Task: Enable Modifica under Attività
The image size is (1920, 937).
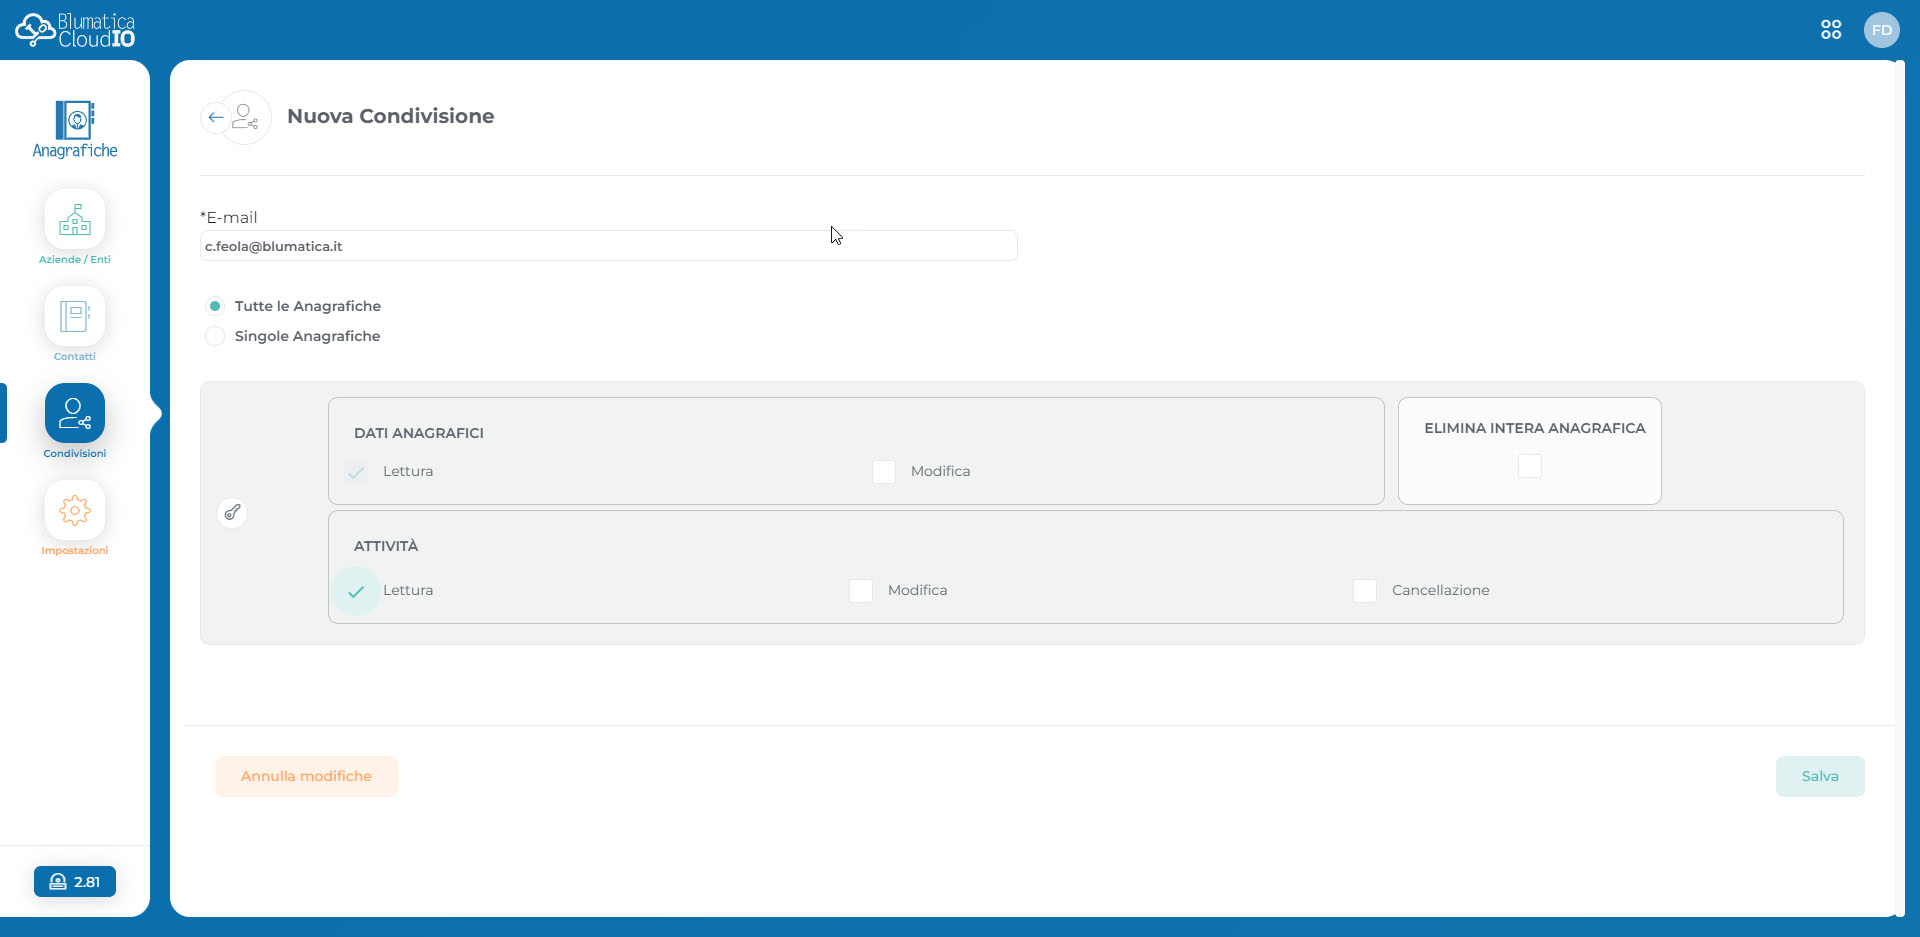Action: (861, 591)
